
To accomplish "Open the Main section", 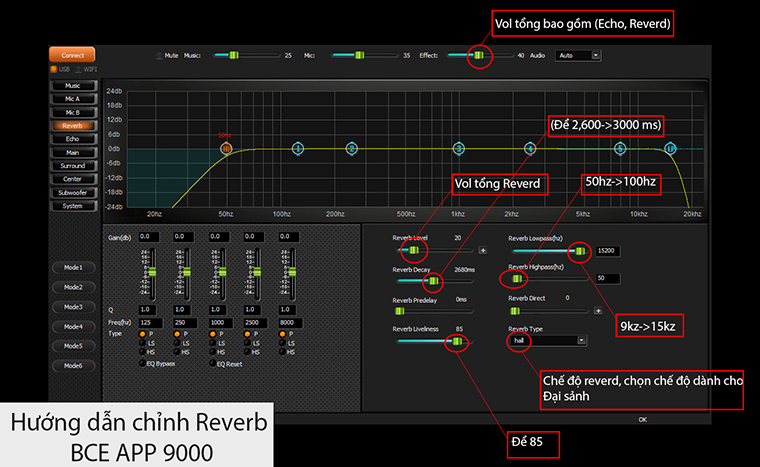I will (x=73, y=153).
